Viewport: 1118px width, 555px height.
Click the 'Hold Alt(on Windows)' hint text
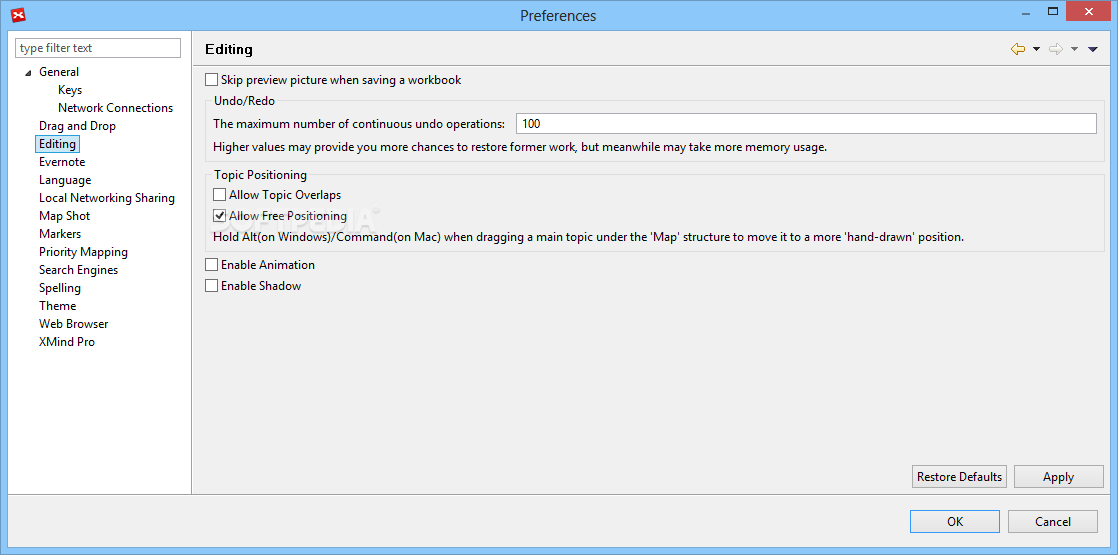pos(588,237)
